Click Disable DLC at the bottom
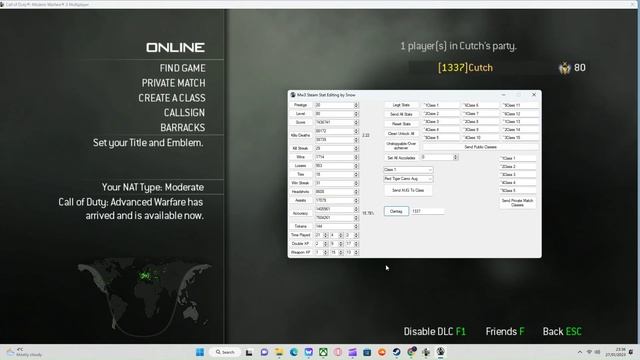The image size is (640, 360). coord(435,331)
